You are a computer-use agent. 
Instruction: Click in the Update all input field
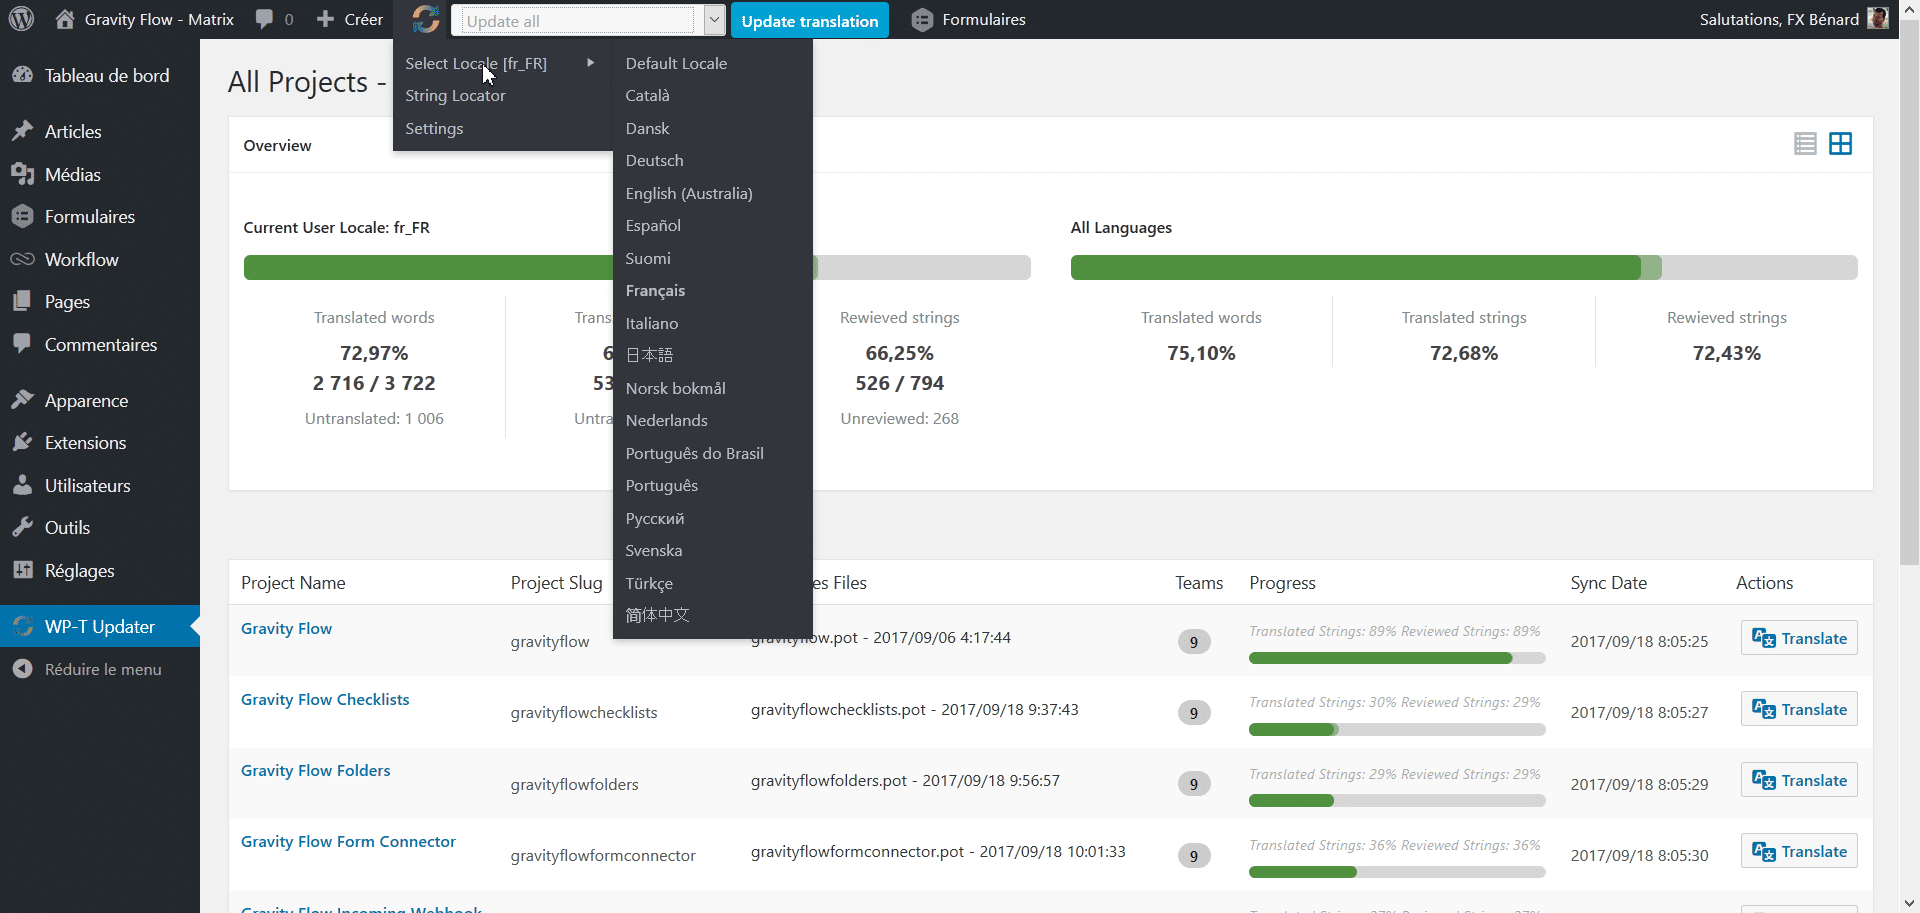pos(578,20)
